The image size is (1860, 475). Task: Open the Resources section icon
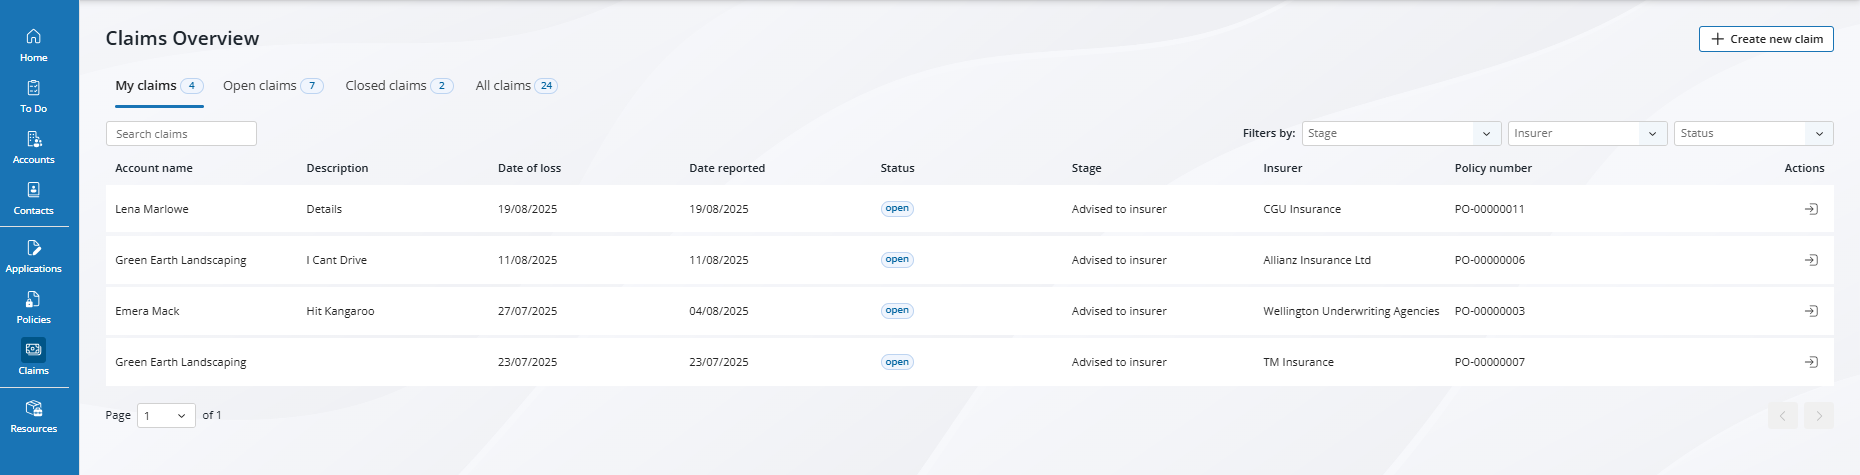33,408
